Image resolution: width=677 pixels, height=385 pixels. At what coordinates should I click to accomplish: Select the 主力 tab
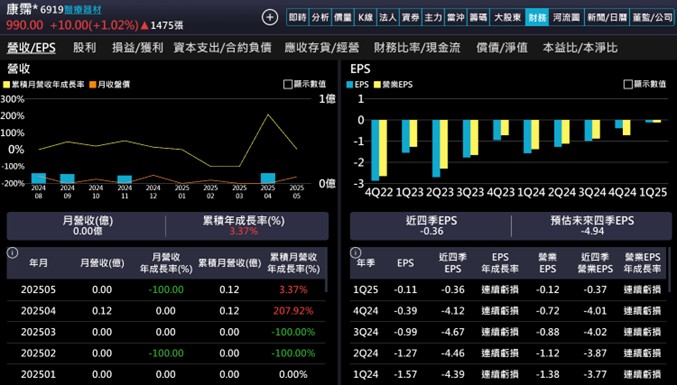pyautogui.click(x=433, y=18)
